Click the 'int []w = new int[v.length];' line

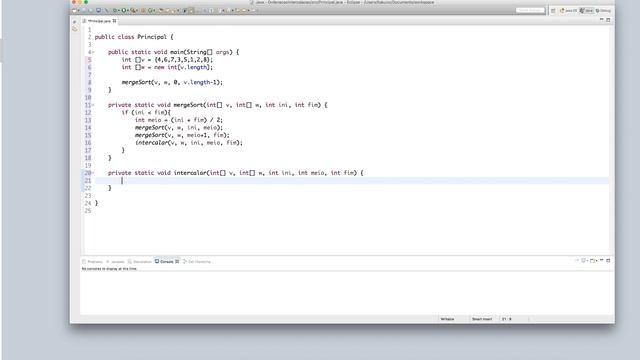(x=167, y=67)
